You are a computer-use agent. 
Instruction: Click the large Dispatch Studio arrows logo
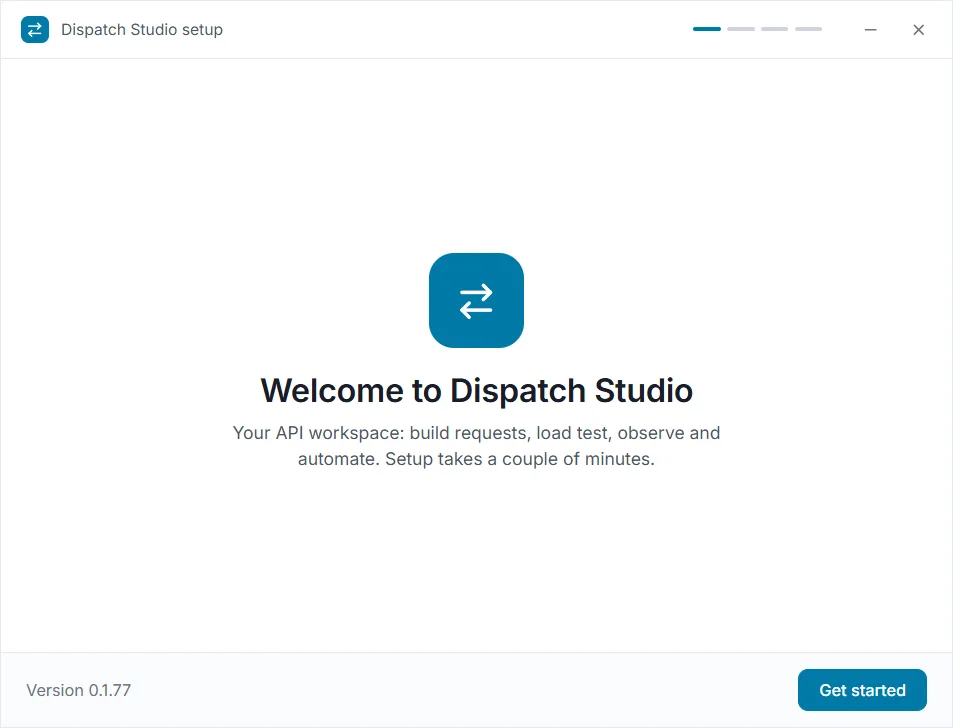point(476,300)
